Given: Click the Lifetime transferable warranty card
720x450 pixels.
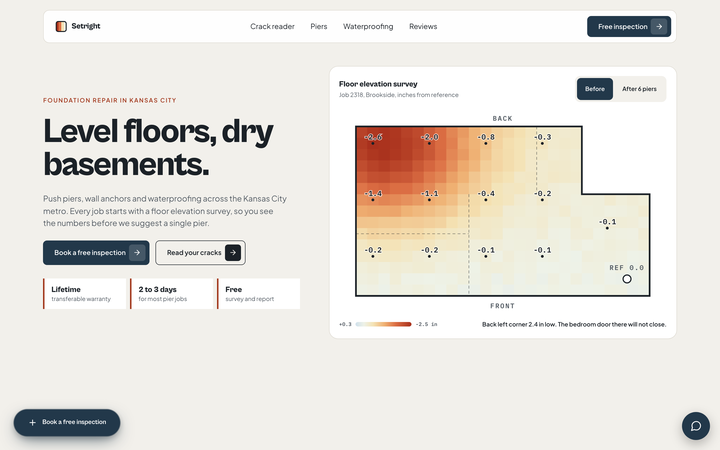Looking at the screenshot, I should [x=84, y=293].
